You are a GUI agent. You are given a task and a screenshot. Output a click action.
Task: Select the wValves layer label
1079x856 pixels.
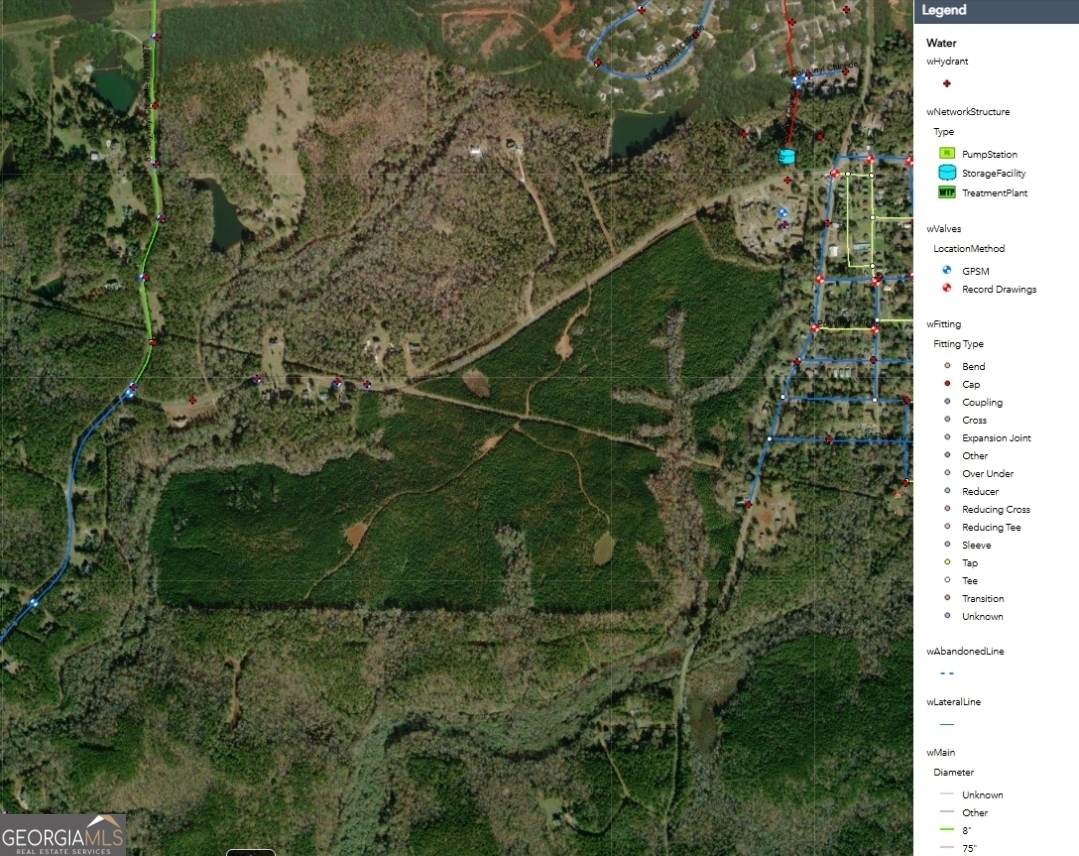[943, 229]
